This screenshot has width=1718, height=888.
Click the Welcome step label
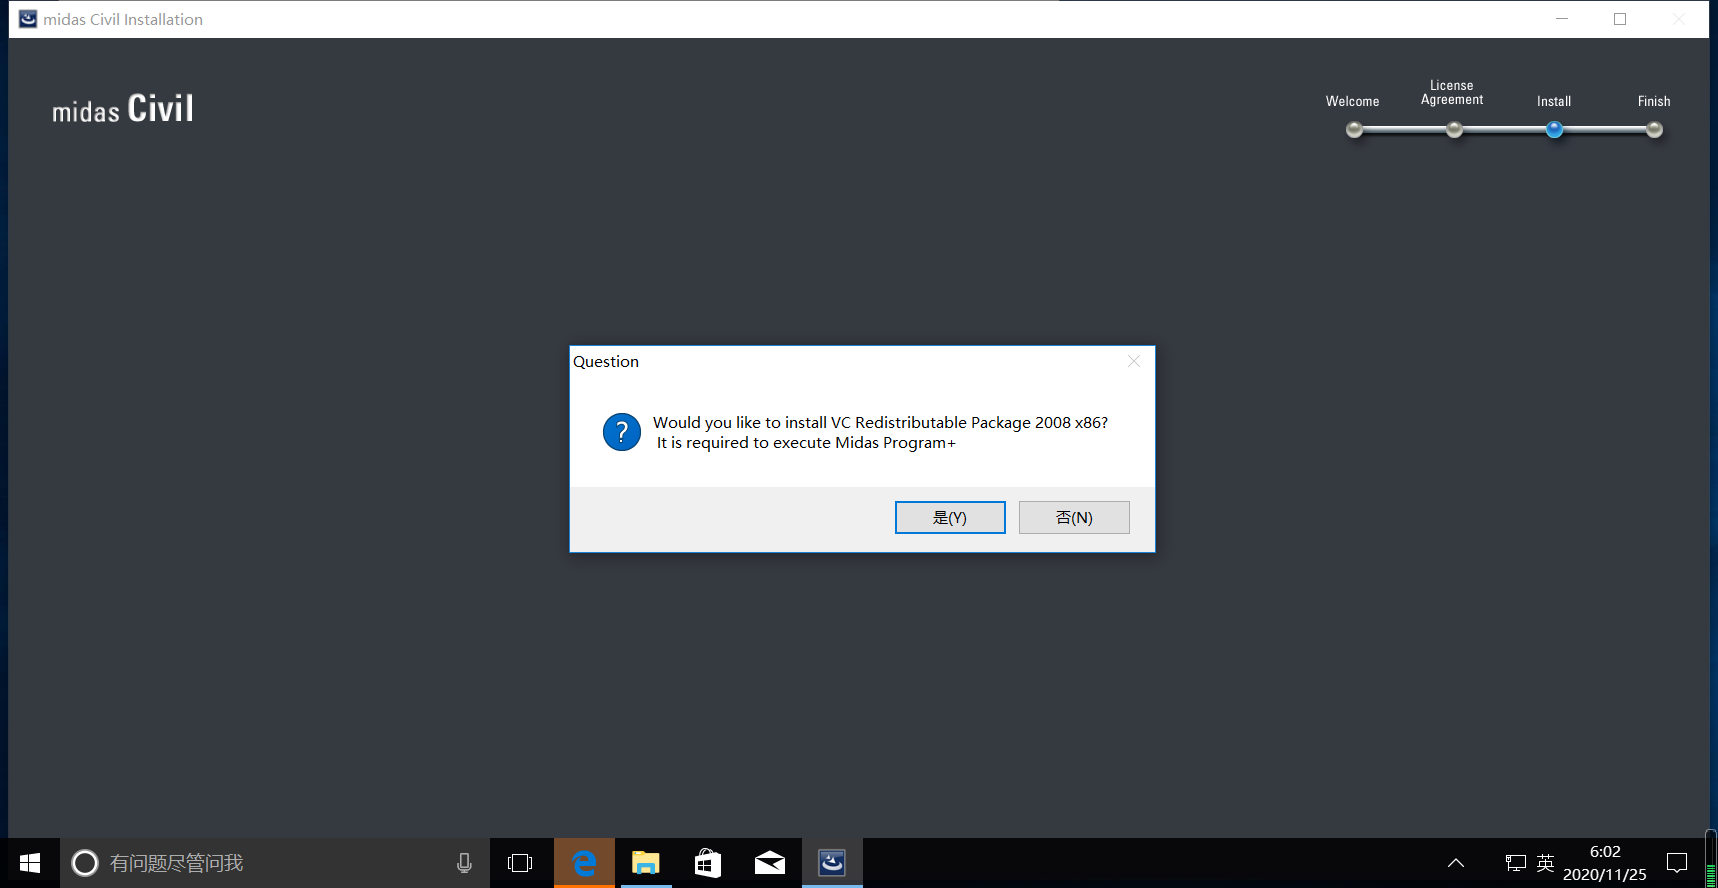click(x=1352, y=101)
